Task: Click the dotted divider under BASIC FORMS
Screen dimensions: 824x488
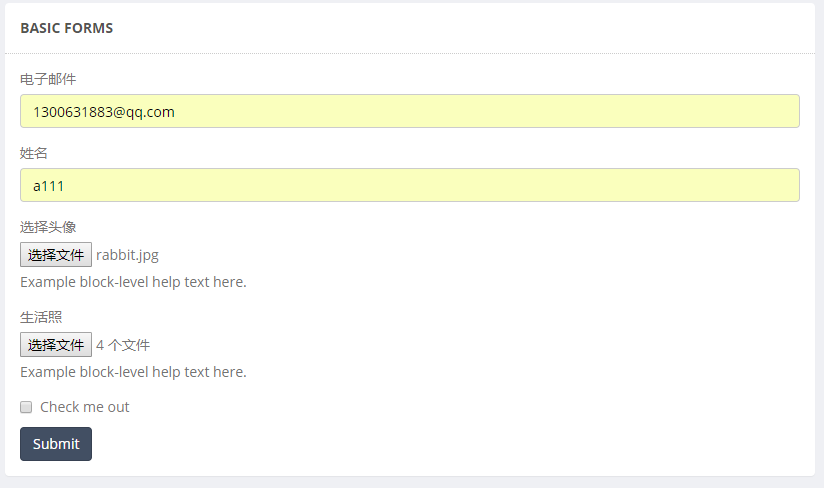Action: point(410,54)
